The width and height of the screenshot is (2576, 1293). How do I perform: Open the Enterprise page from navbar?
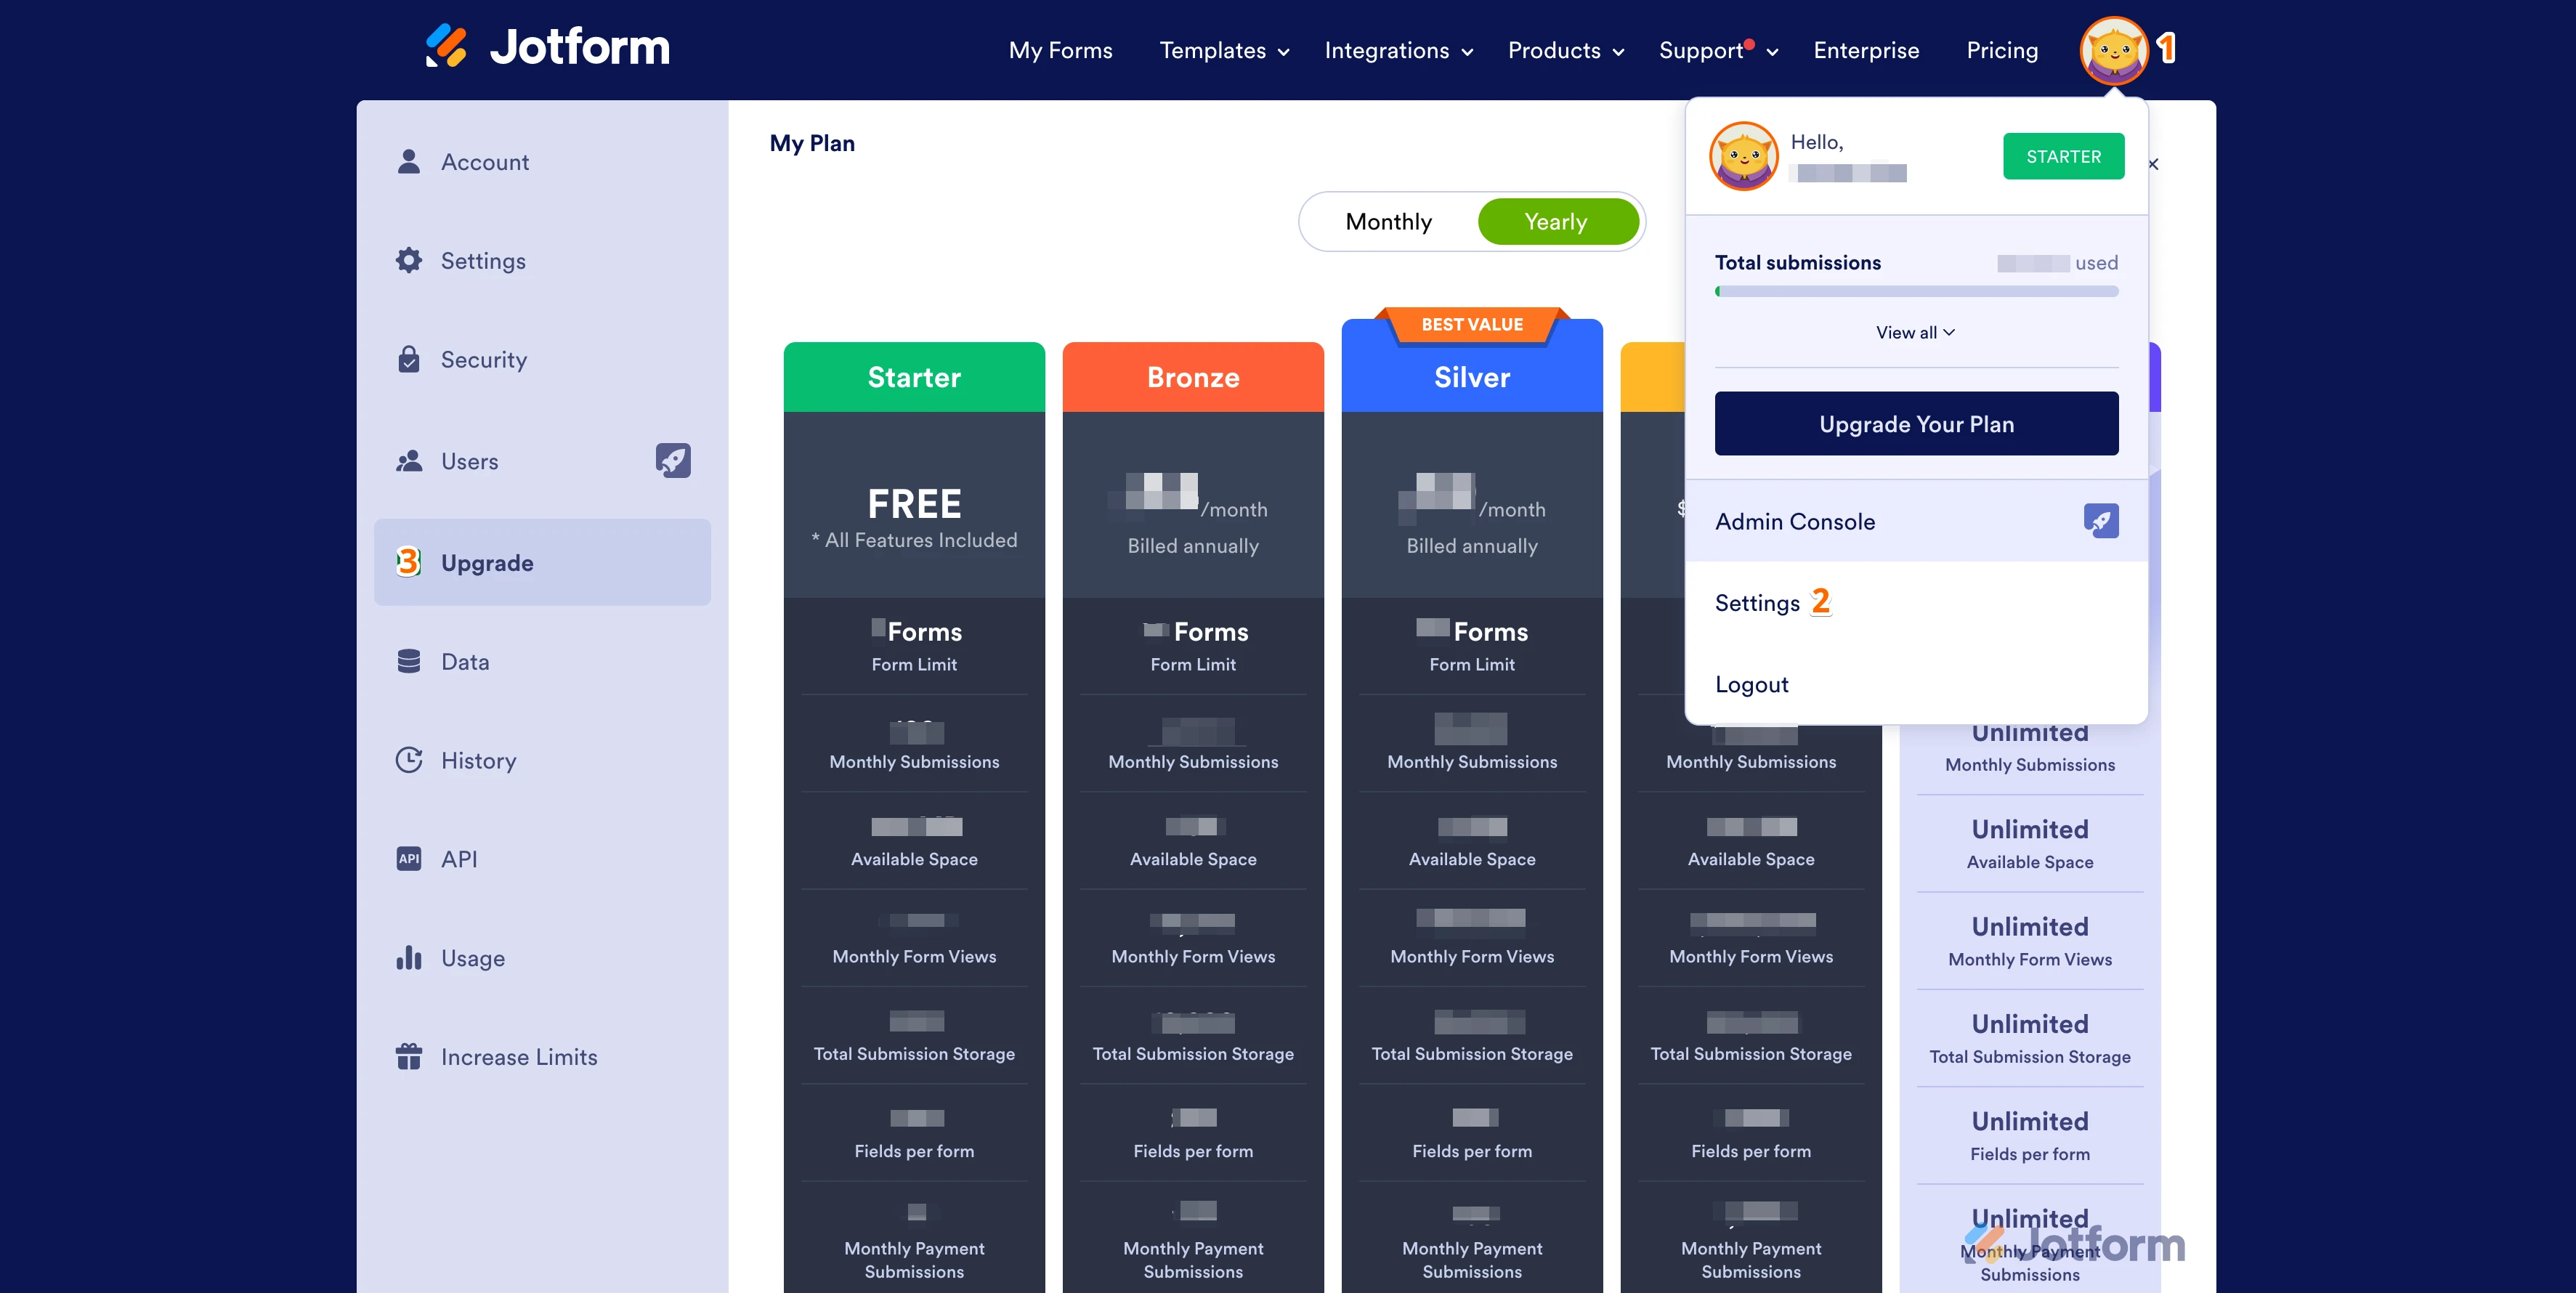coord(1866,50)
